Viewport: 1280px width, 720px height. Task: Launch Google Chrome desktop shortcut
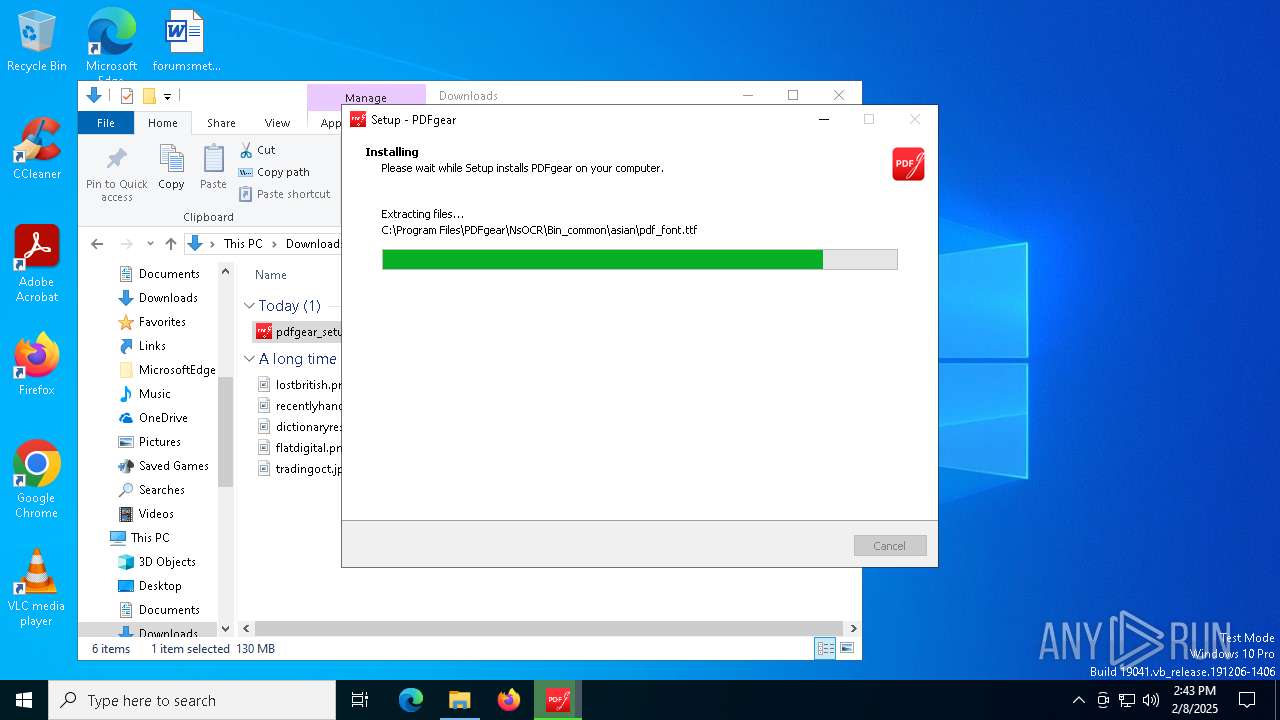tap(37, 480)
